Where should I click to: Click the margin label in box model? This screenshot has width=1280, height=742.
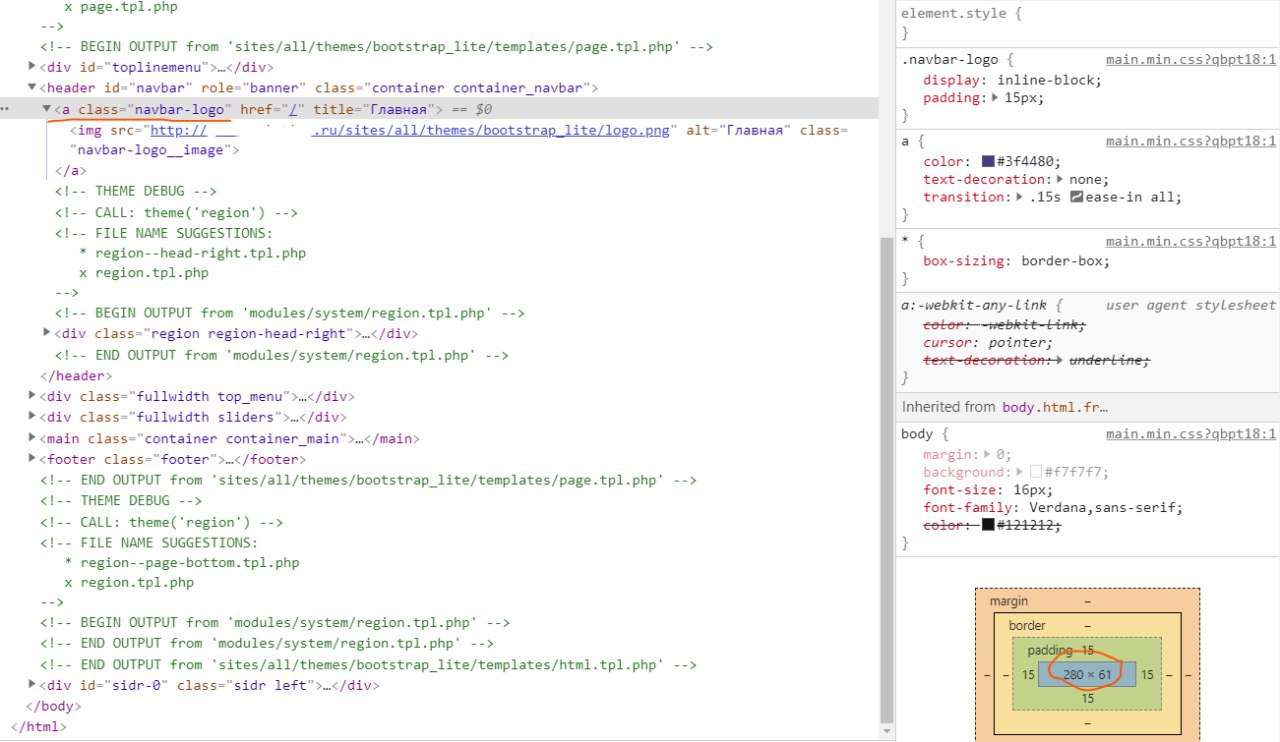point(1008,601)
